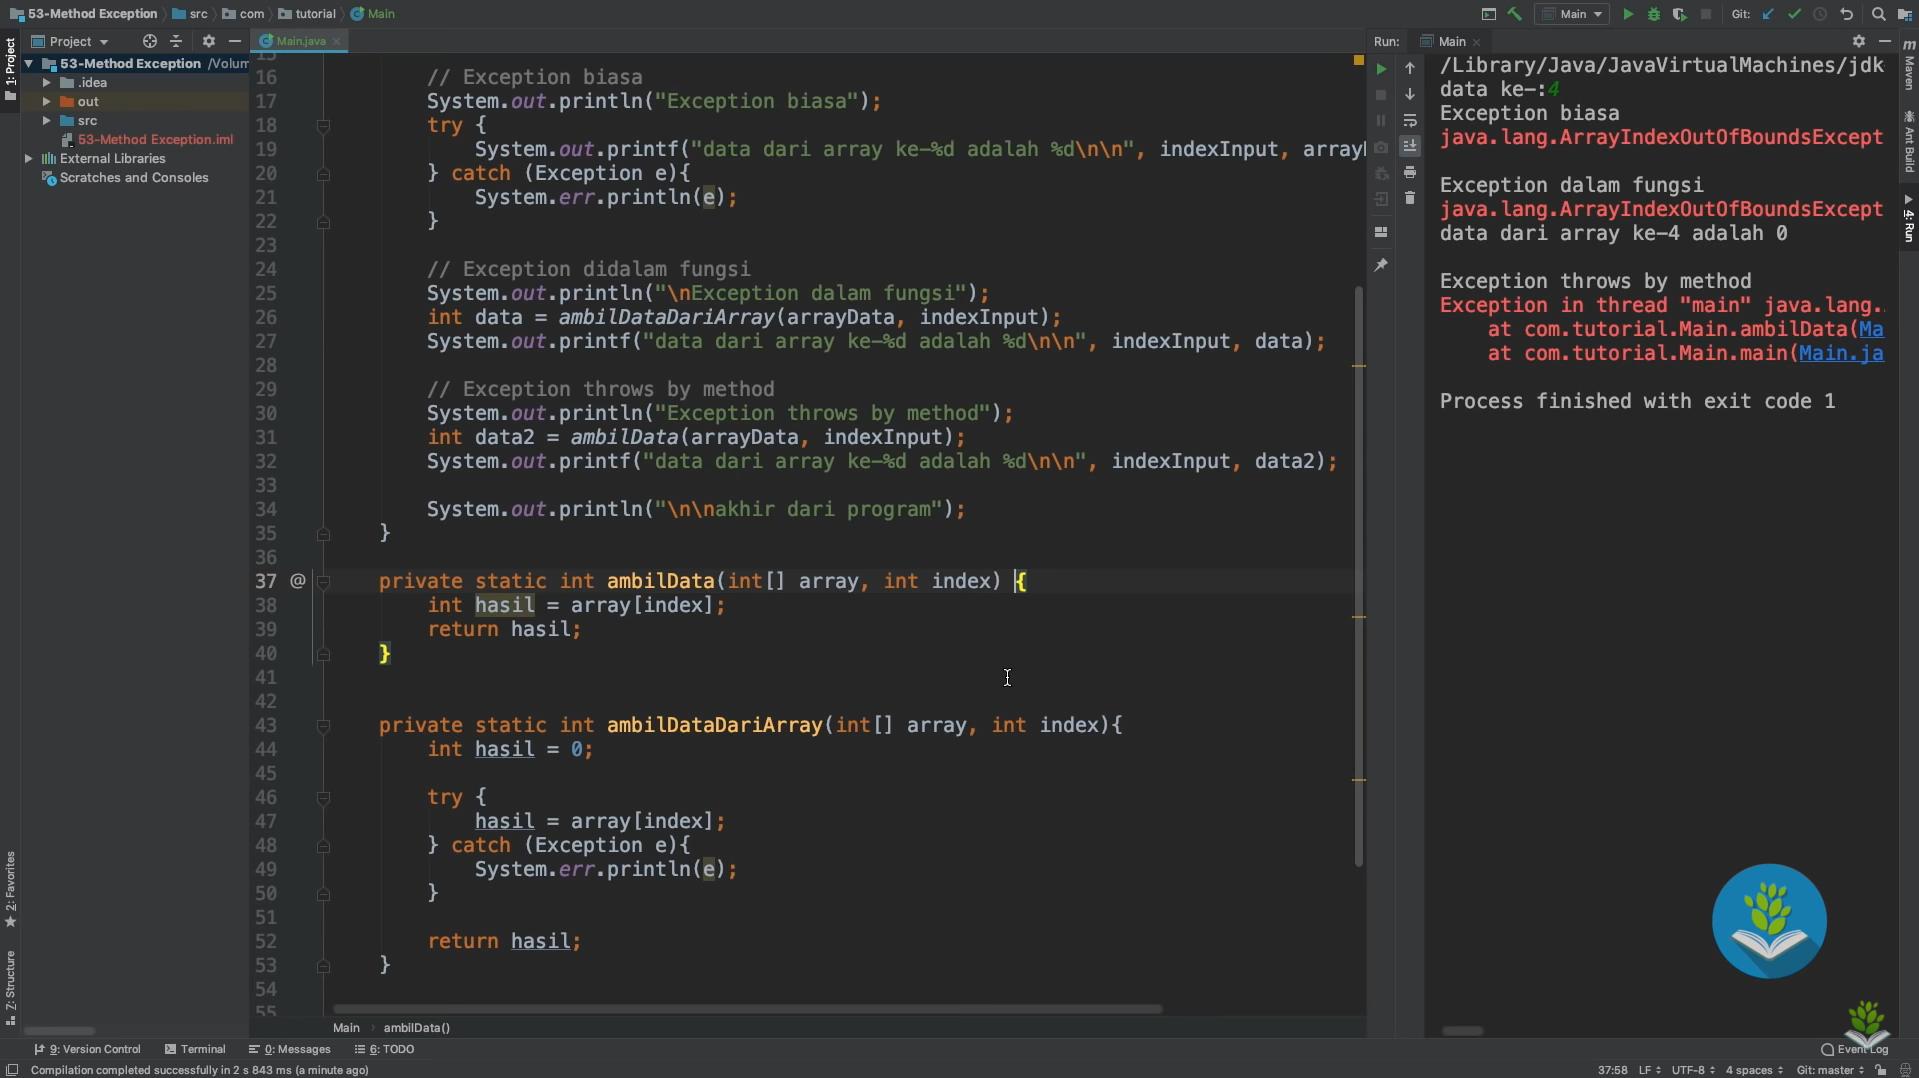Viewport: 1919px width, 1078px height.
Task: Clear the console with trash icon
Action: coord(1410,198)
